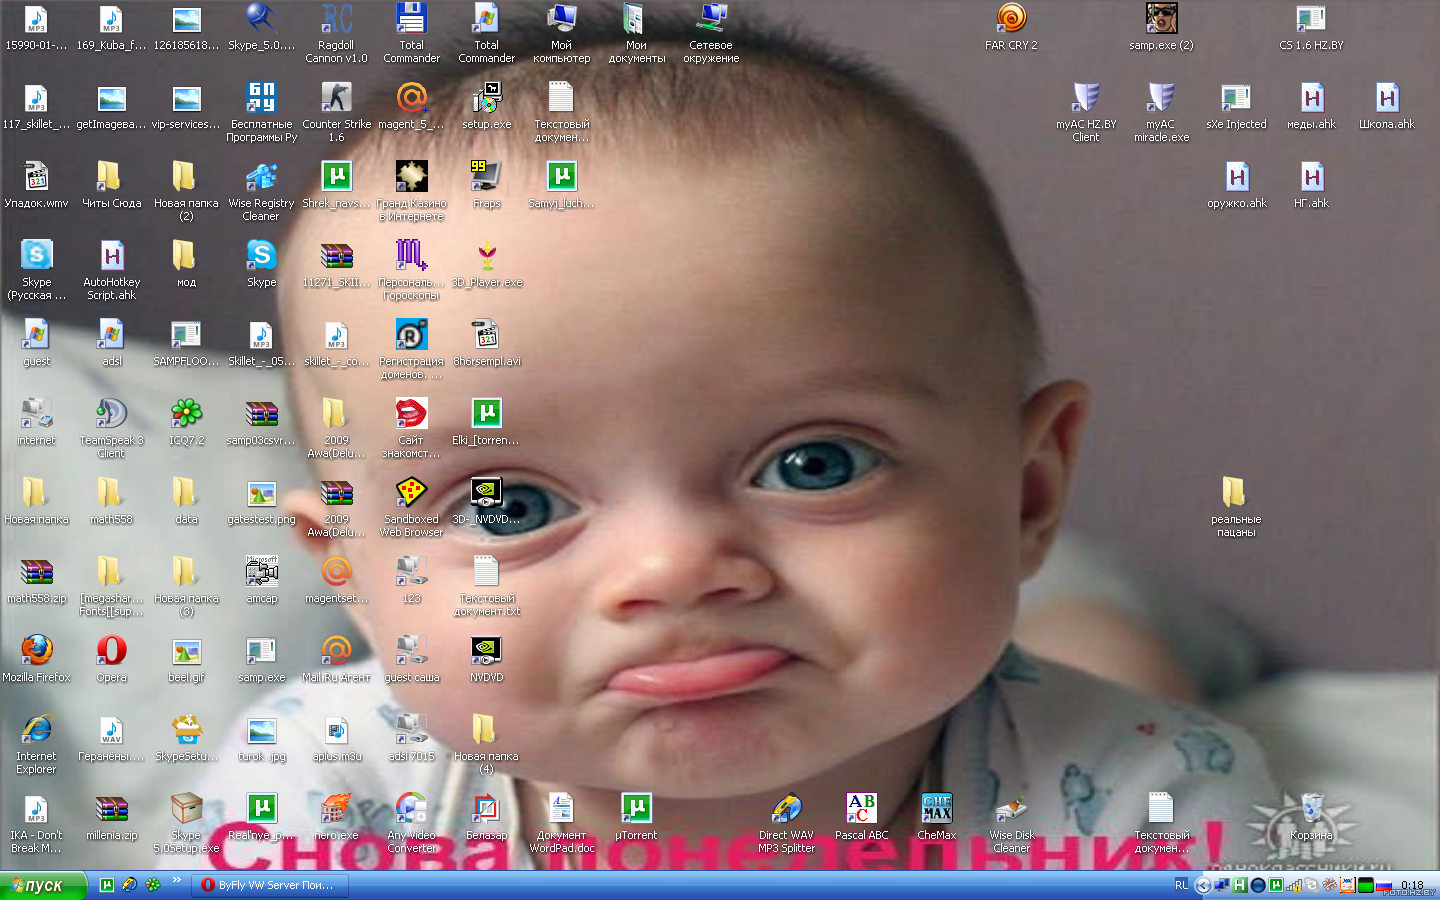Launch TeamSpeak 3 Client
The width and height of the screenshot is (1440, 900).
pos(112,428)
